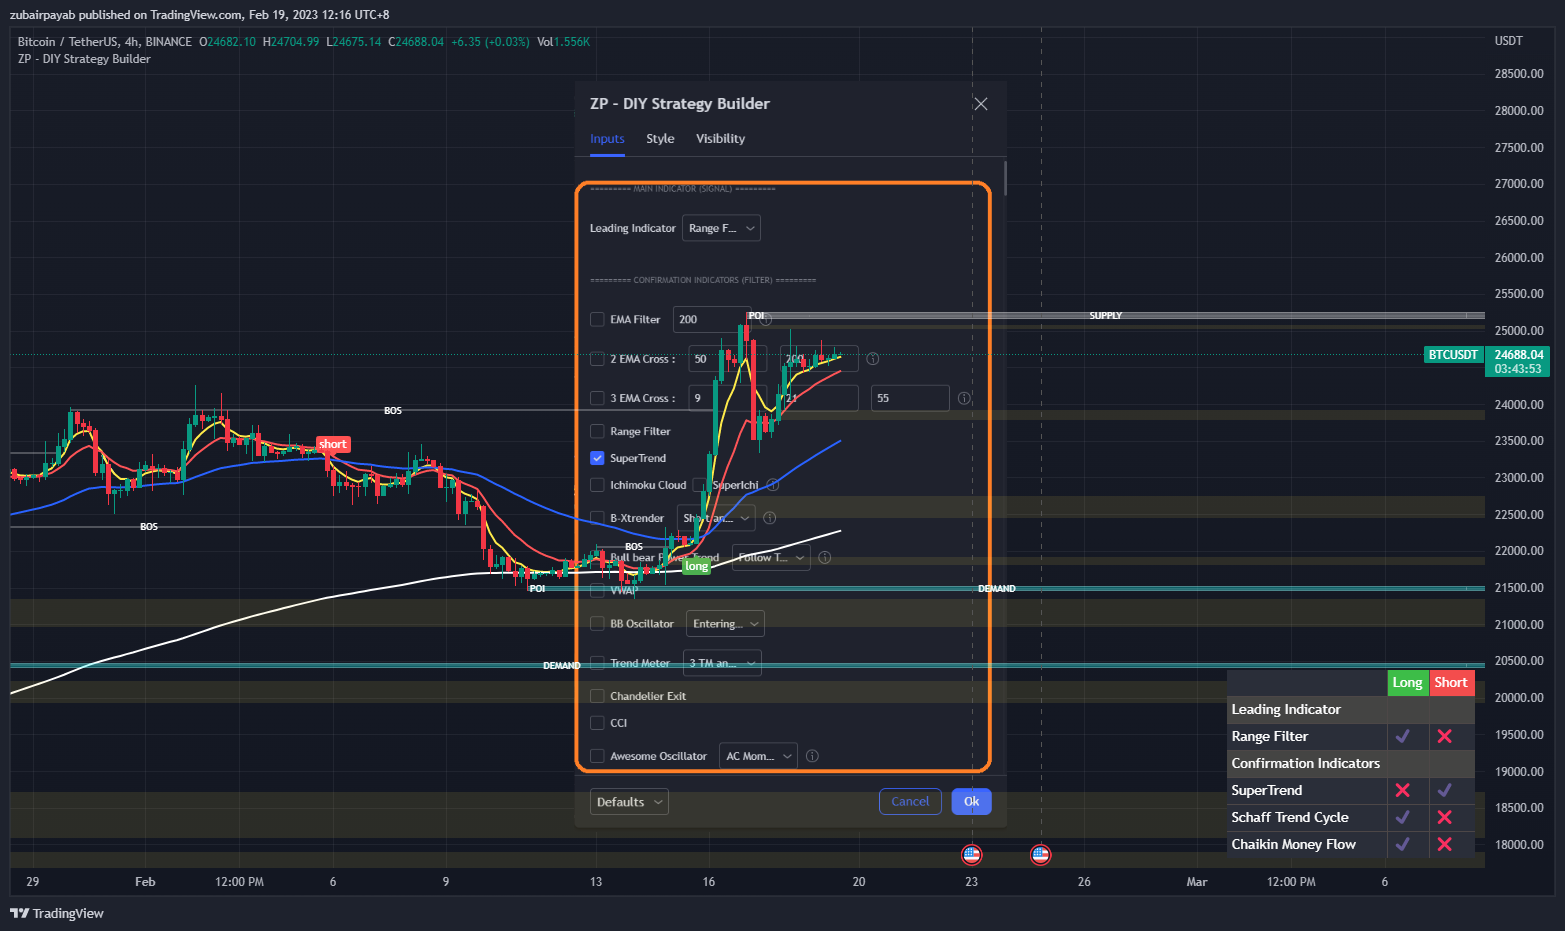Click the info icon on 3 EMA Cross row
This screenshot has width=1565, height=931.
pyautogui.click(x=964, y=398)
